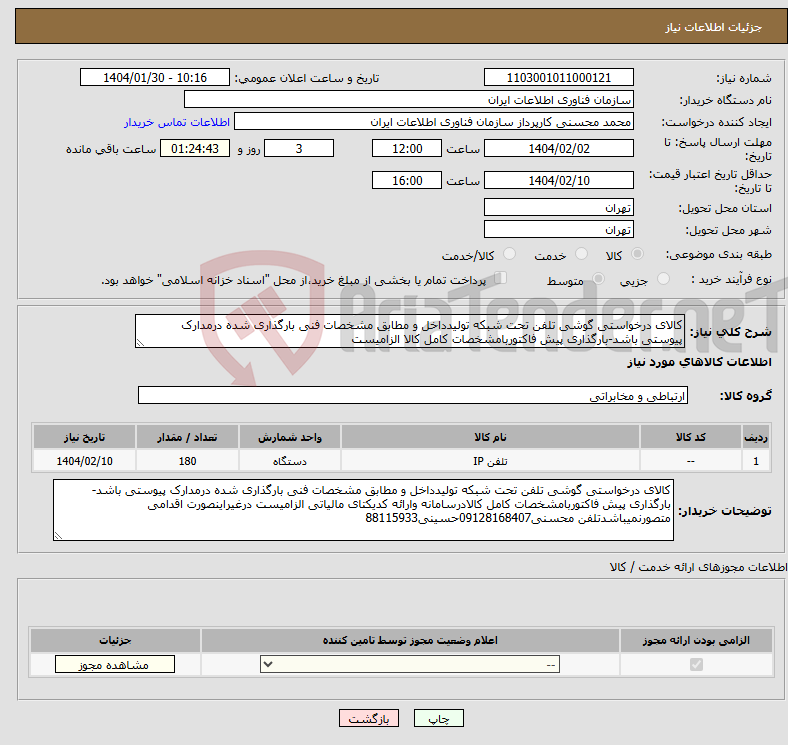Image resolution: width=788 pixels, height=745 pixels.
Task: Click price validity date 1404/02/10 field
Action: pos(558,180)
